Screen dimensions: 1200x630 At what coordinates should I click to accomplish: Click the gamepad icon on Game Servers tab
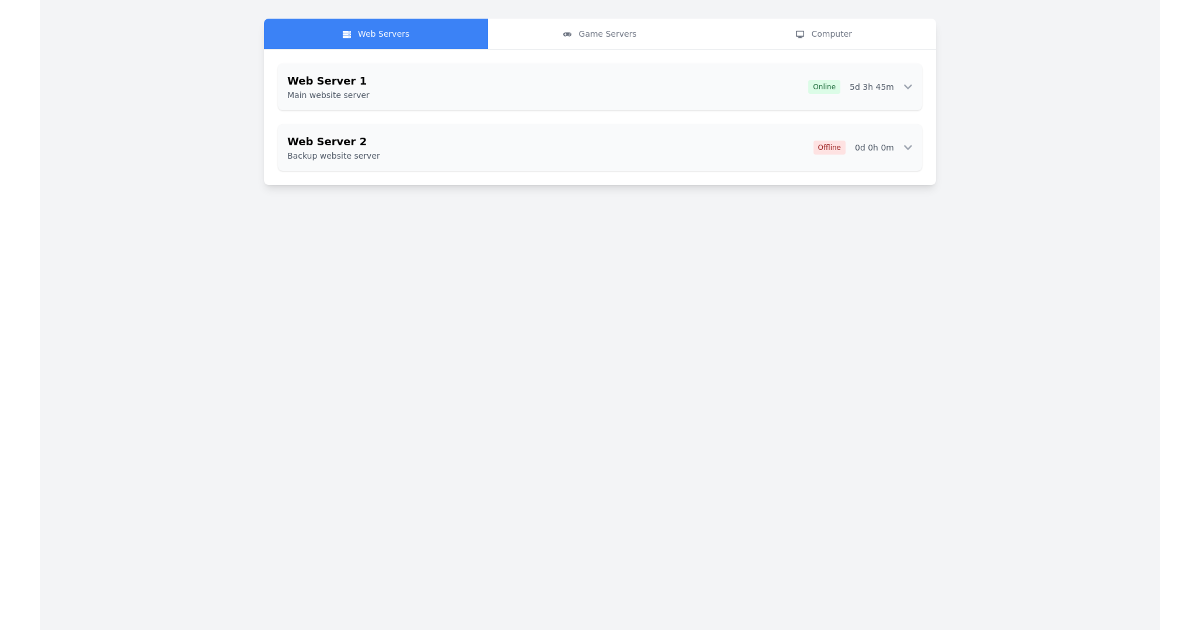pos(568,33)
